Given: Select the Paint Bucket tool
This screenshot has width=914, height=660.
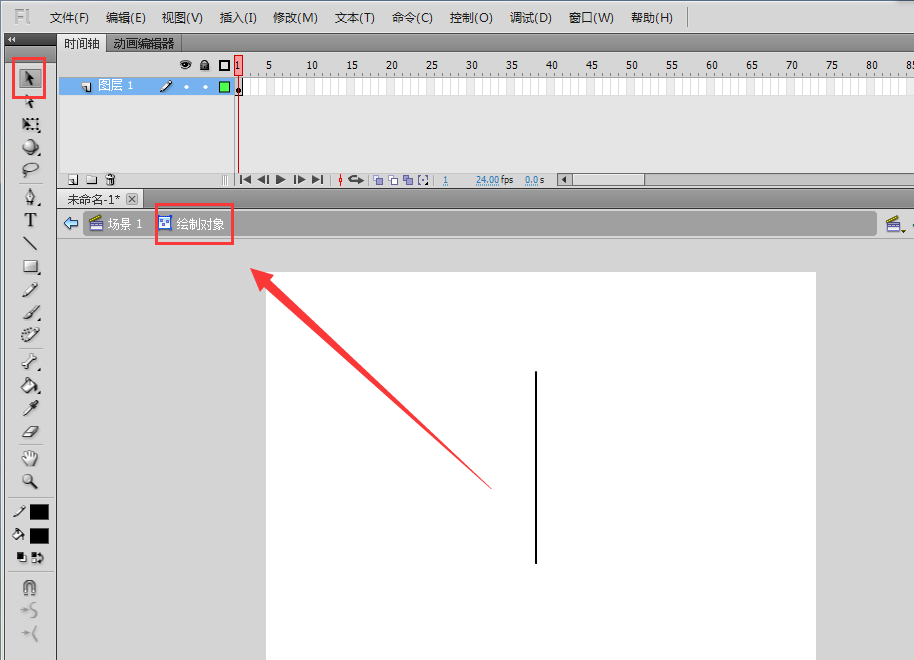Looking at the screenshot, I should tap(30, 385).
